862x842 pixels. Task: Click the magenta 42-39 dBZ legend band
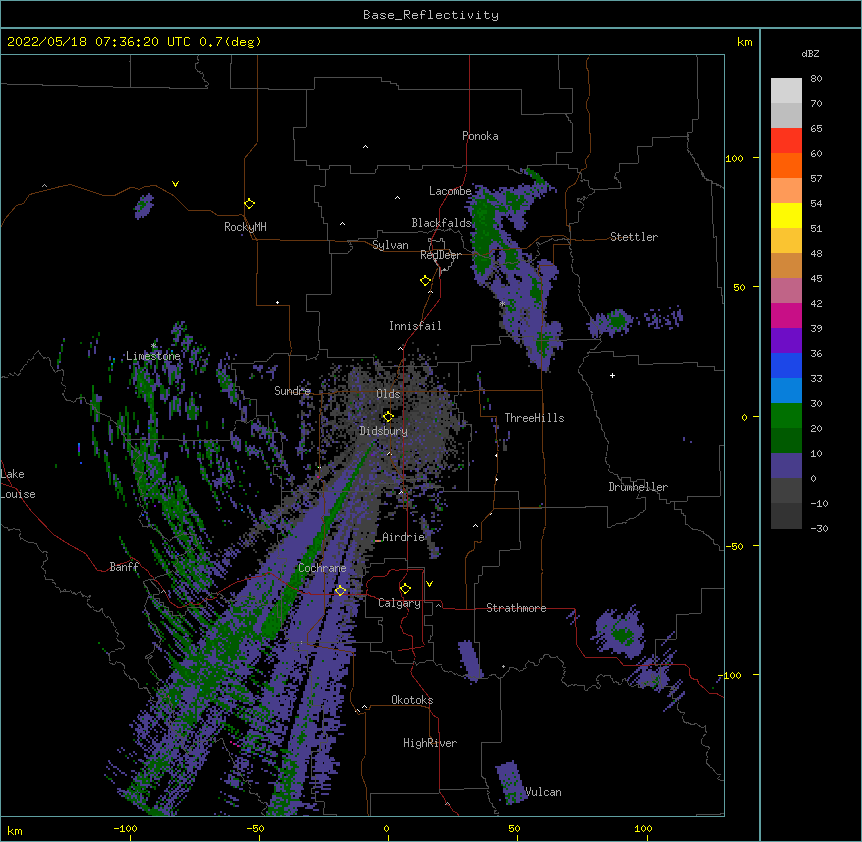pos(786,315)
